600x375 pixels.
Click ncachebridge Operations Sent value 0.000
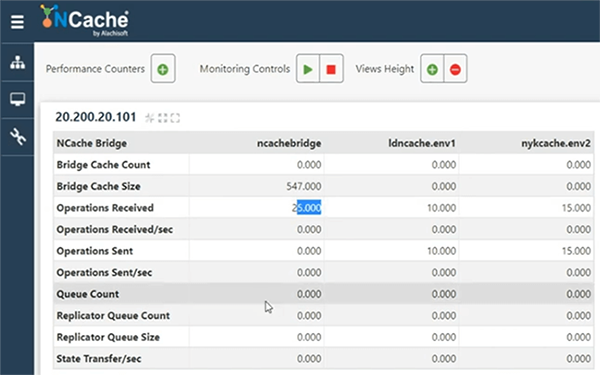(x=309, y=251)
